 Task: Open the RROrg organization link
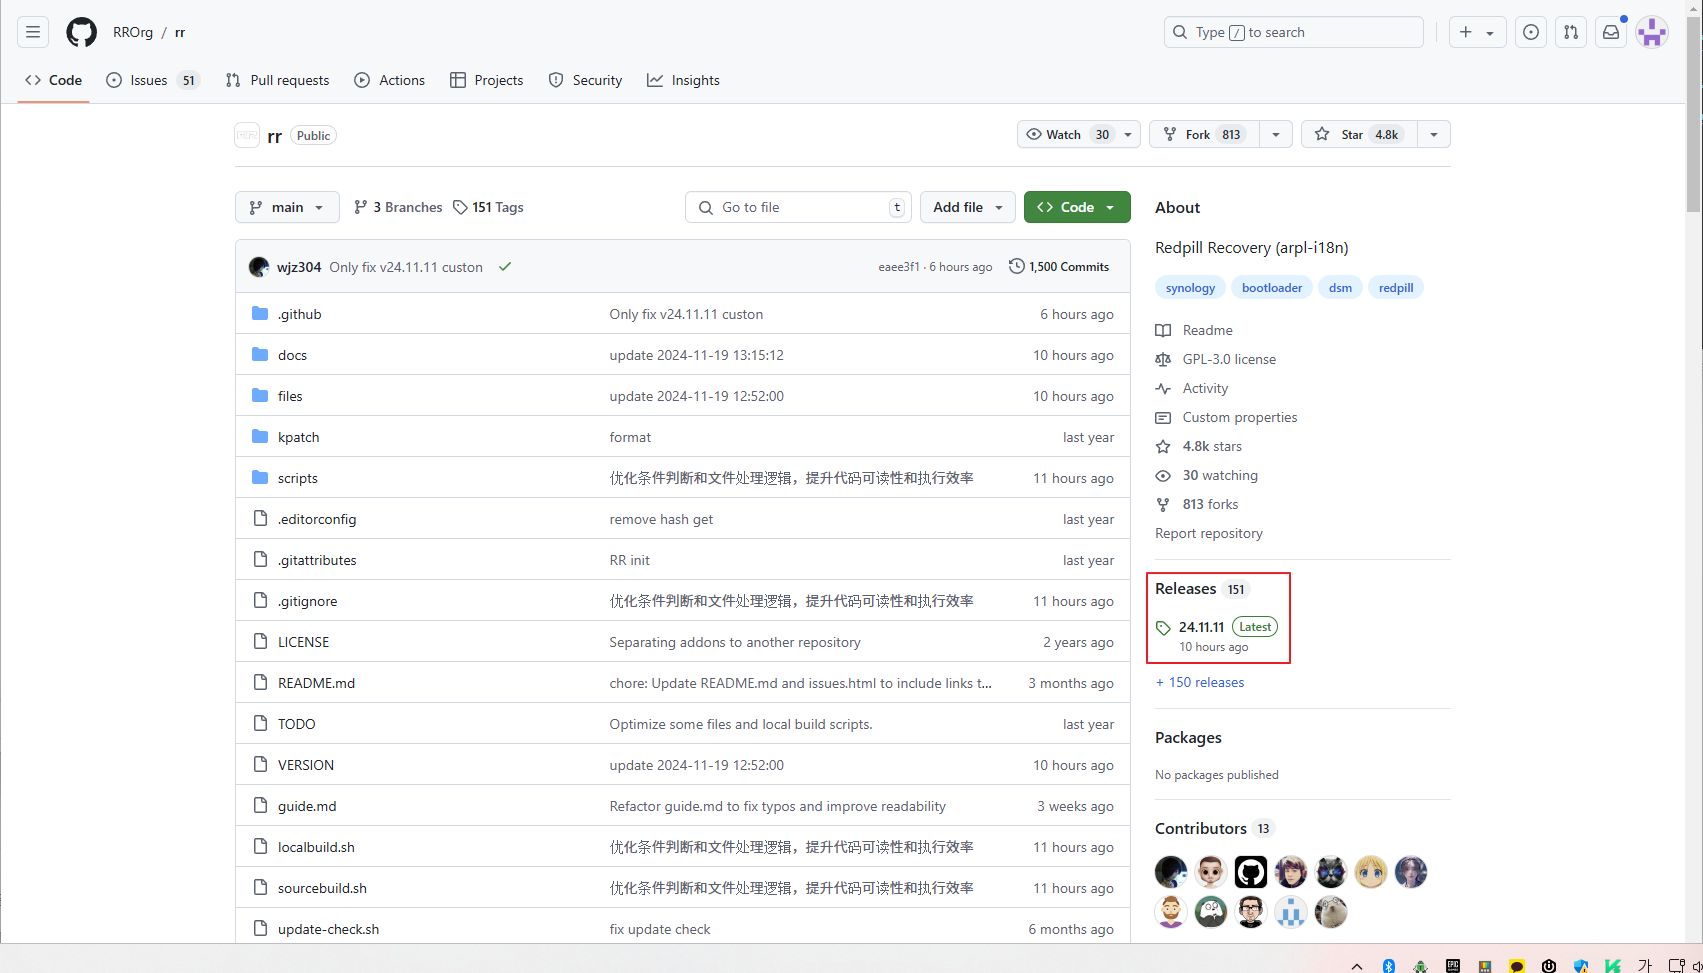point(133,32)
